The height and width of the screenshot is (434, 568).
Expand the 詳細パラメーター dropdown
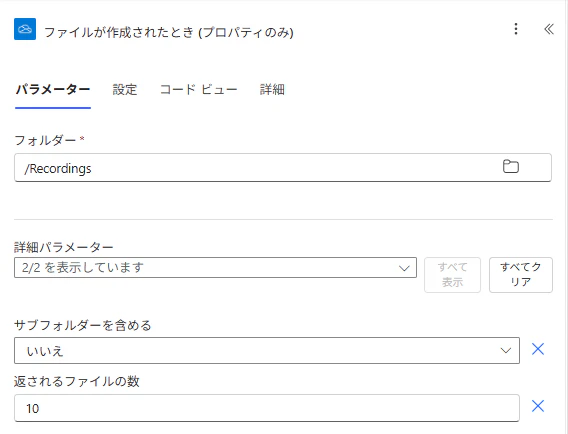click(215, 268)
